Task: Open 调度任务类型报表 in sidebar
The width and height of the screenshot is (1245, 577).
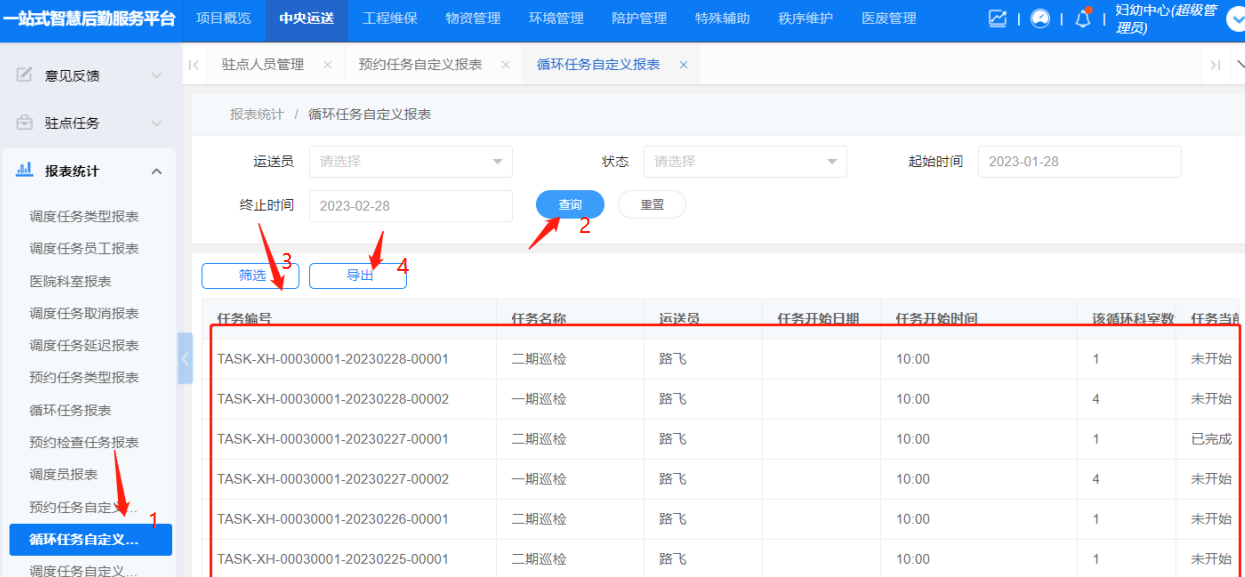Action: [x=84, y=216]
